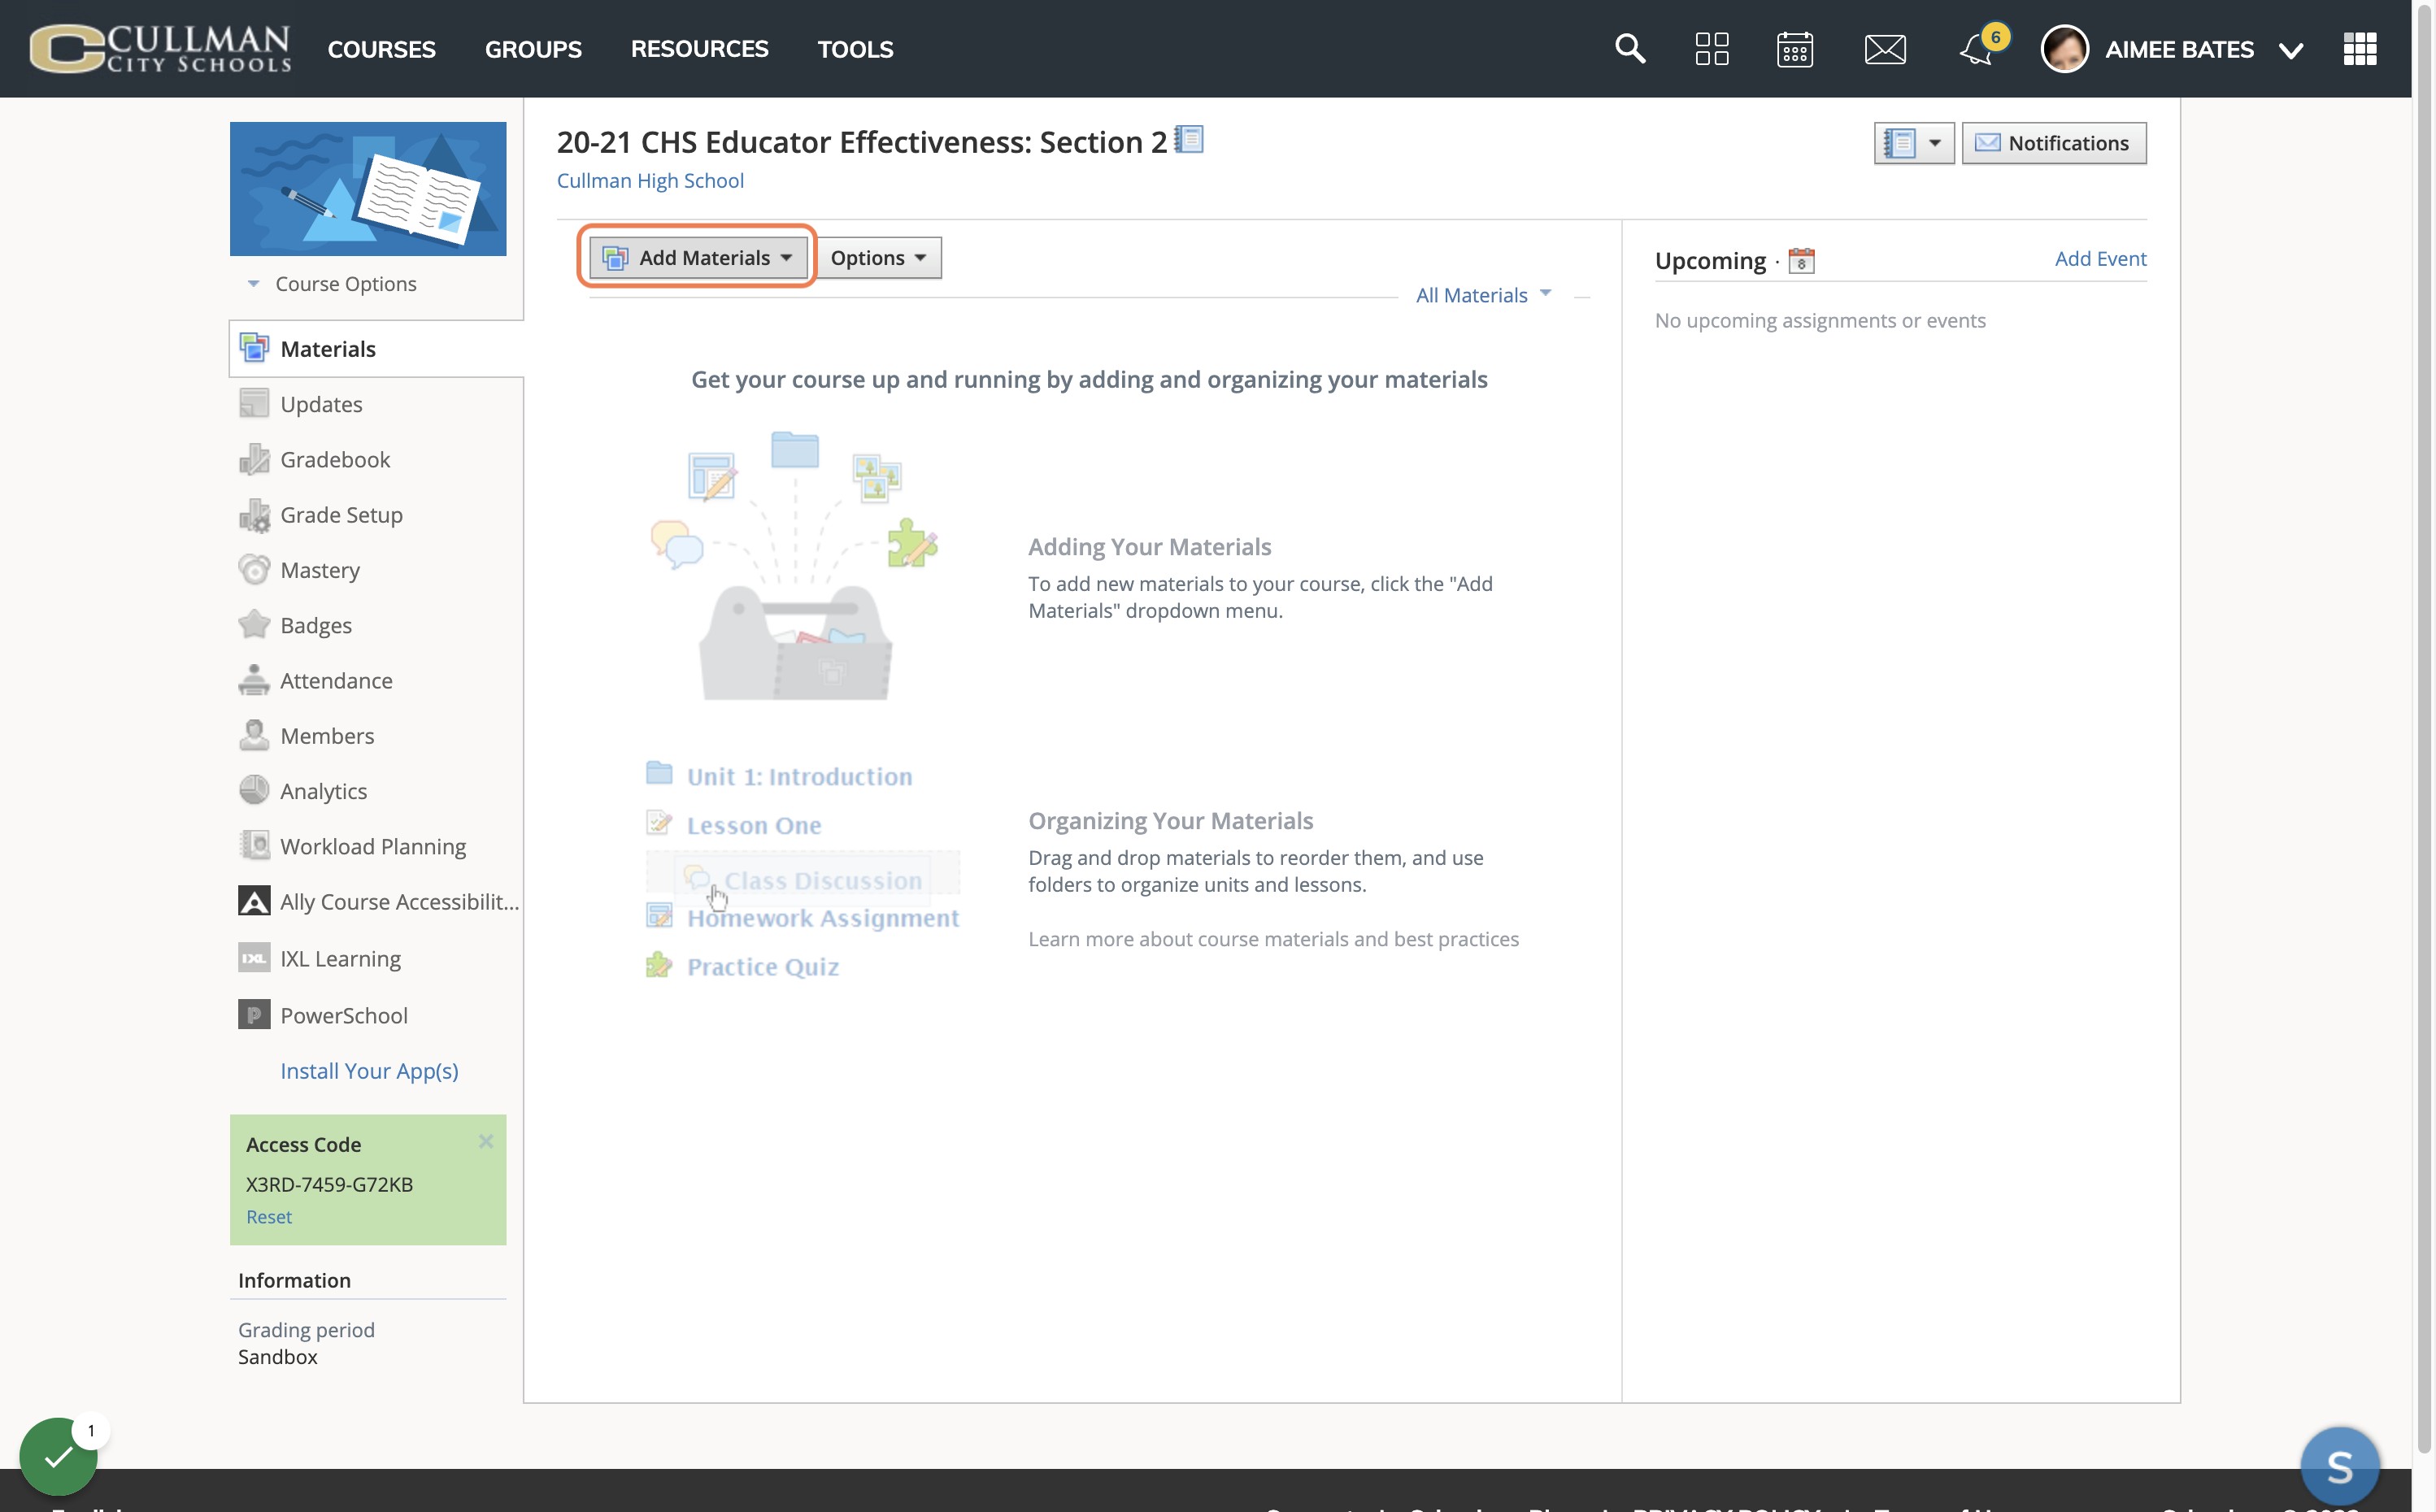Click Install Your App(s) link
The width and height of the screenshot is (2436, 1512).
(x=369, y=1070)
